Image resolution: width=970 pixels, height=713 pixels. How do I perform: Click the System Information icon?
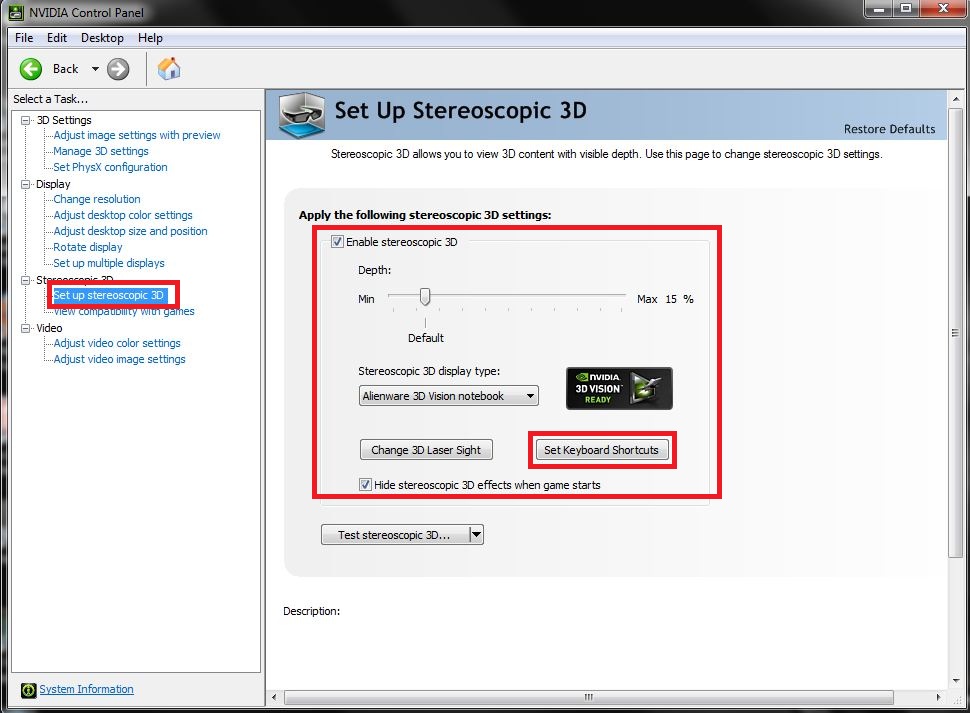tap(28, 690)
